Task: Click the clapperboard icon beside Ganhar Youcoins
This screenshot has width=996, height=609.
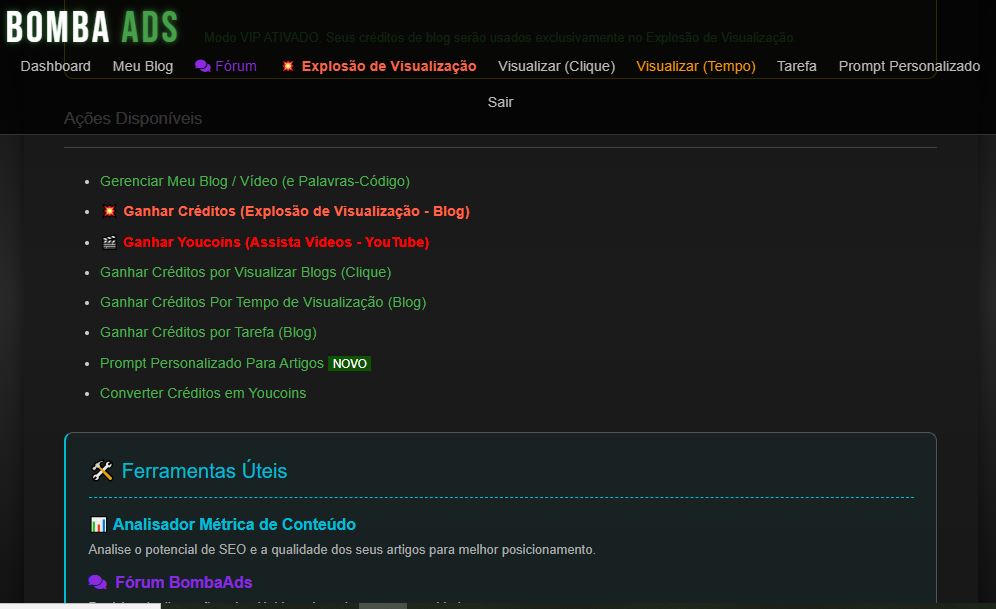Action: click(x=108, y=242)
